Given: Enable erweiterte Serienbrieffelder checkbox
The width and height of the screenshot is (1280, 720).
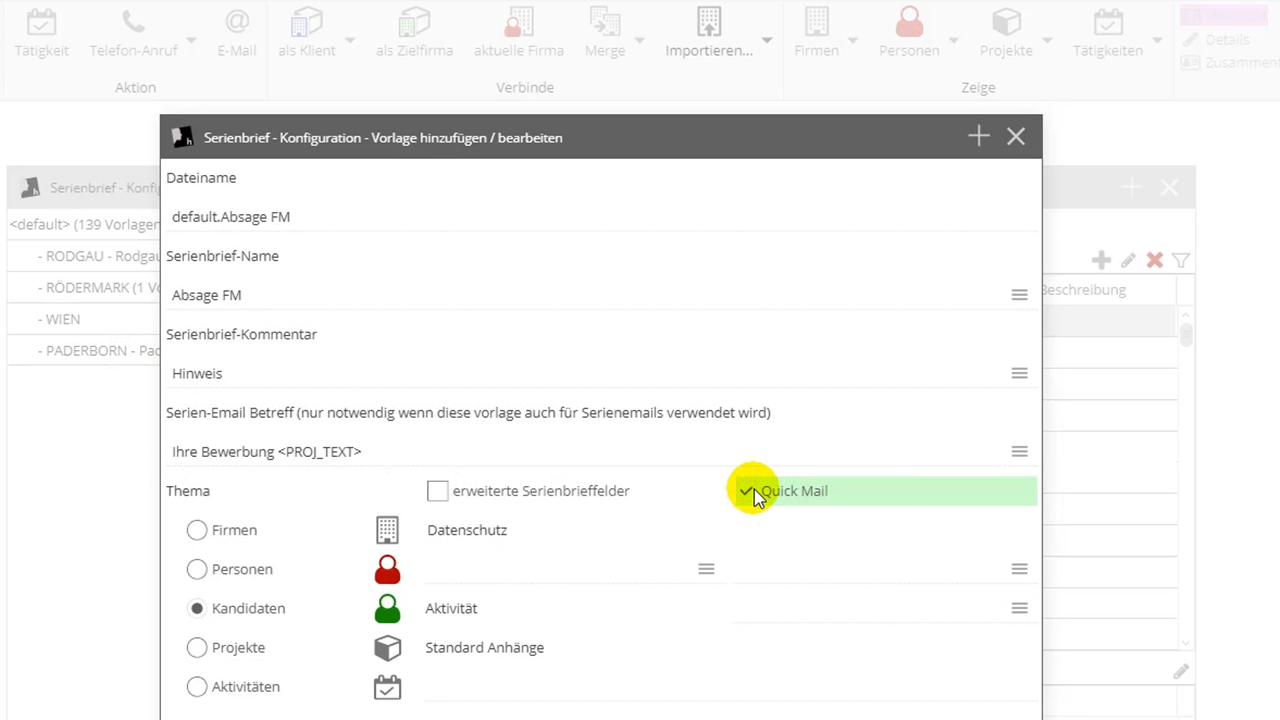Looking at the screenshot, I should (x=437, y=491).
